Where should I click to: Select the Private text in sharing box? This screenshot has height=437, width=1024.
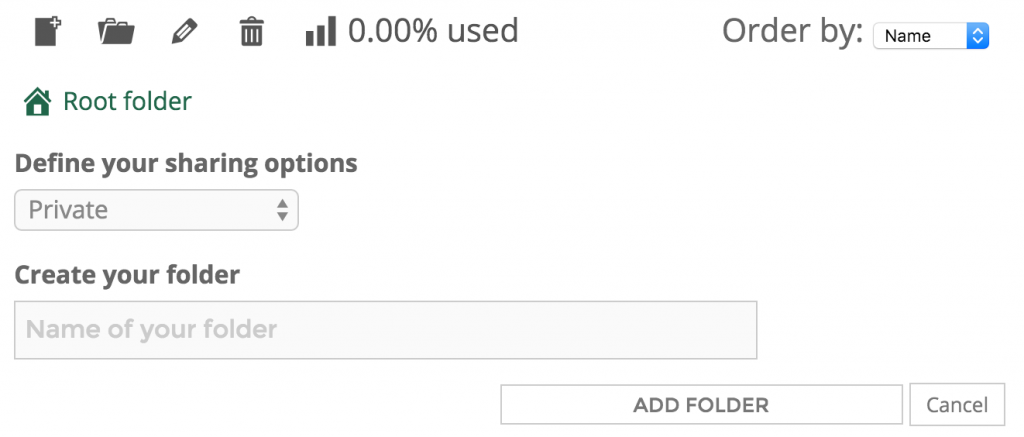point(68,210)
